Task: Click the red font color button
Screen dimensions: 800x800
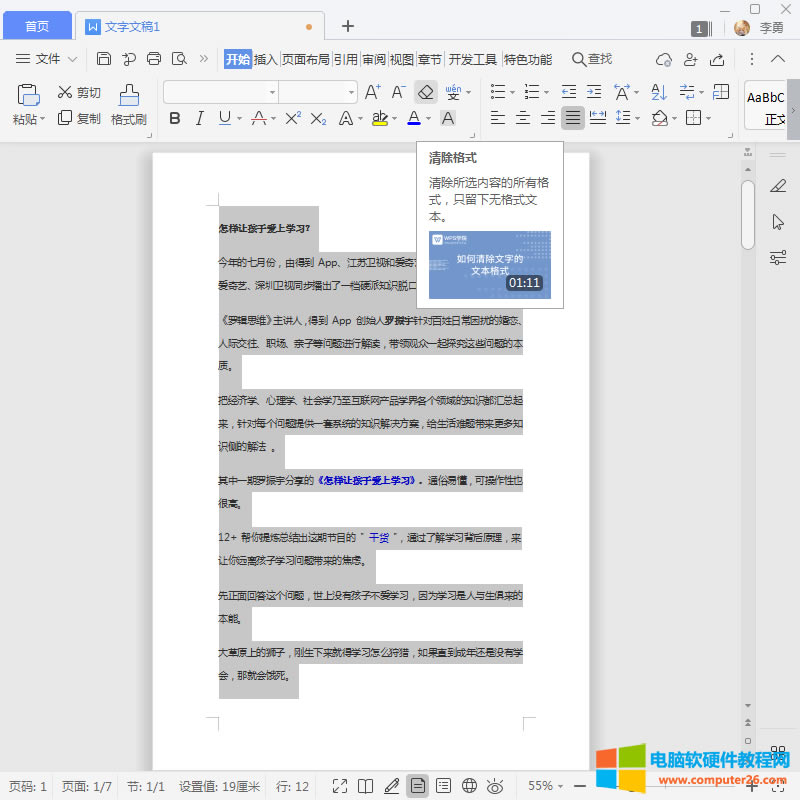Action: click(x=414, y=118)
